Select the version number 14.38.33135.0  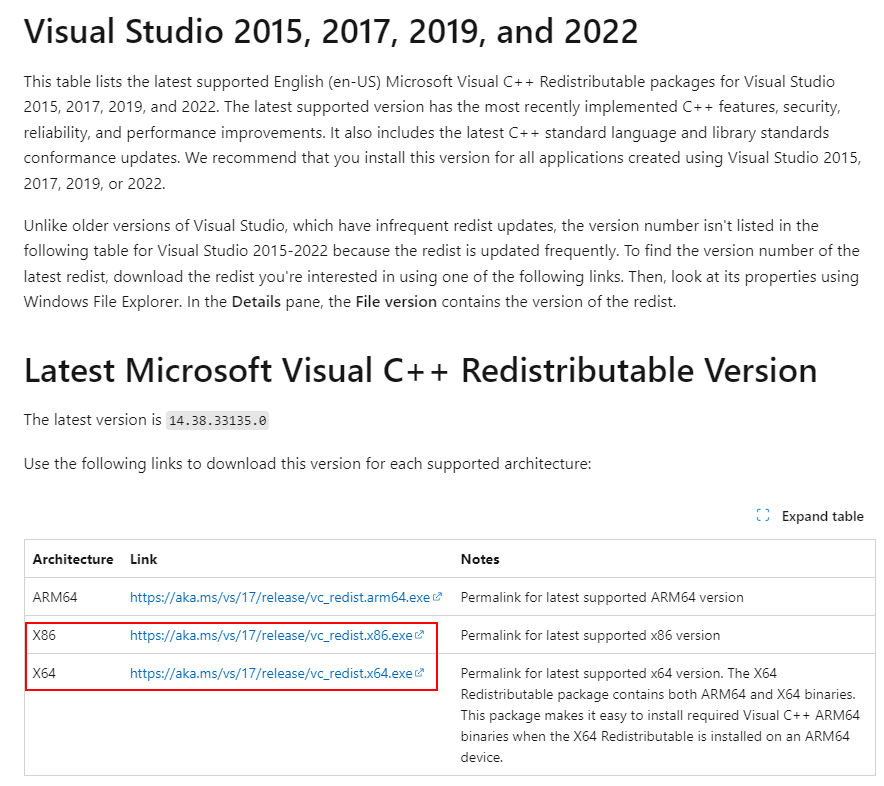218,421
